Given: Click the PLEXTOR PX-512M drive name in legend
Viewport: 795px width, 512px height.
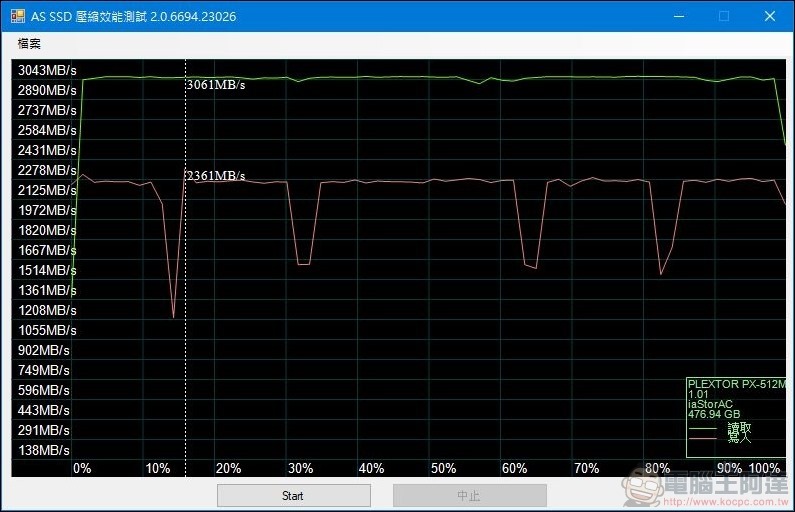Looking at the screenshot, I should coord(737,384).
